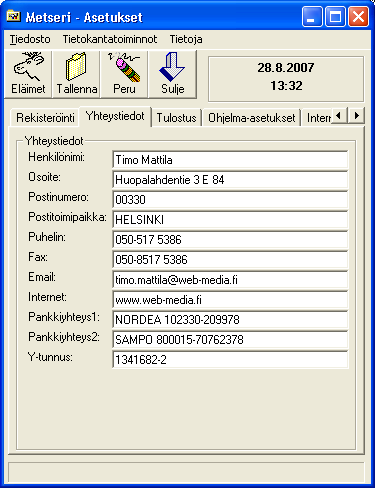375x488 pixels.
Task: Click the Postinumero field showing 00330
Action: click(230, 200)
